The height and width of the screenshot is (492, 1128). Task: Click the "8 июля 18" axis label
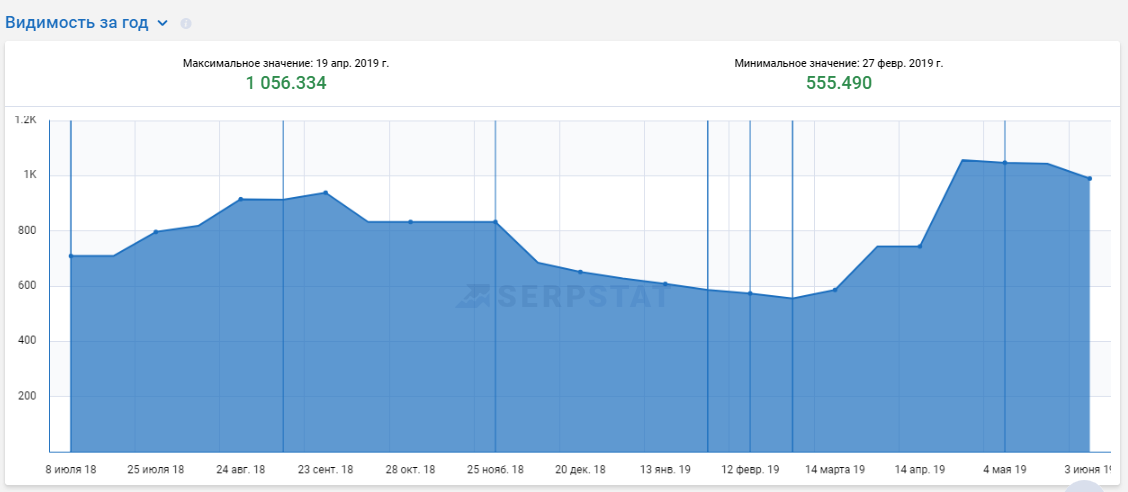click(70, 470)
